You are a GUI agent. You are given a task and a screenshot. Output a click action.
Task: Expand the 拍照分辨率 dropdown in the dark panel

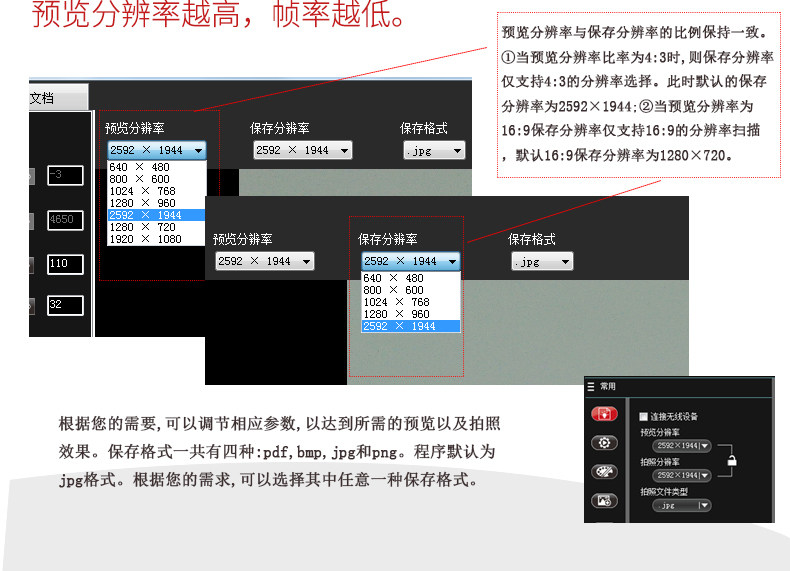pyautogui.click(x=681, y=475)
